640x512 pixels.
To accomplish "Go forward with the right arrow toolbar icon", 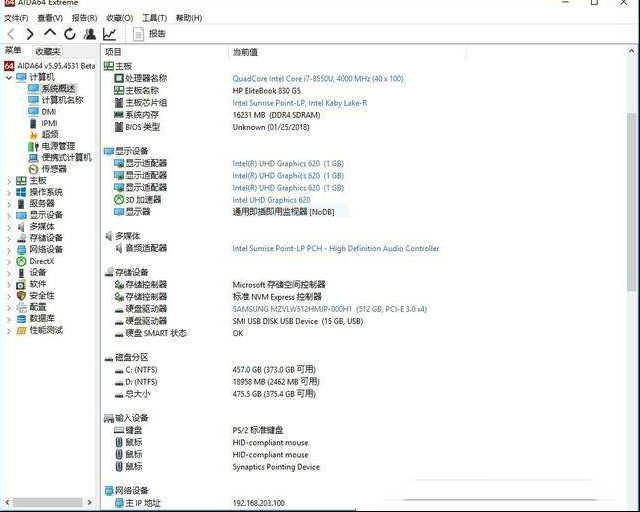I will [x=30, y=34].
